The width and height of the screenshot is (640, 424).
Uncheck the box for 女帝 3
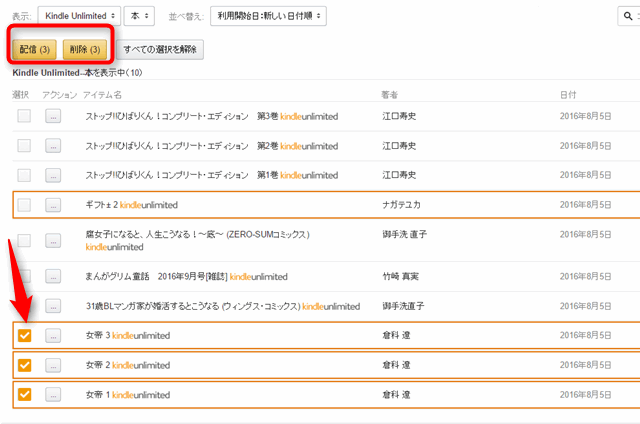(x=24, y=335)
